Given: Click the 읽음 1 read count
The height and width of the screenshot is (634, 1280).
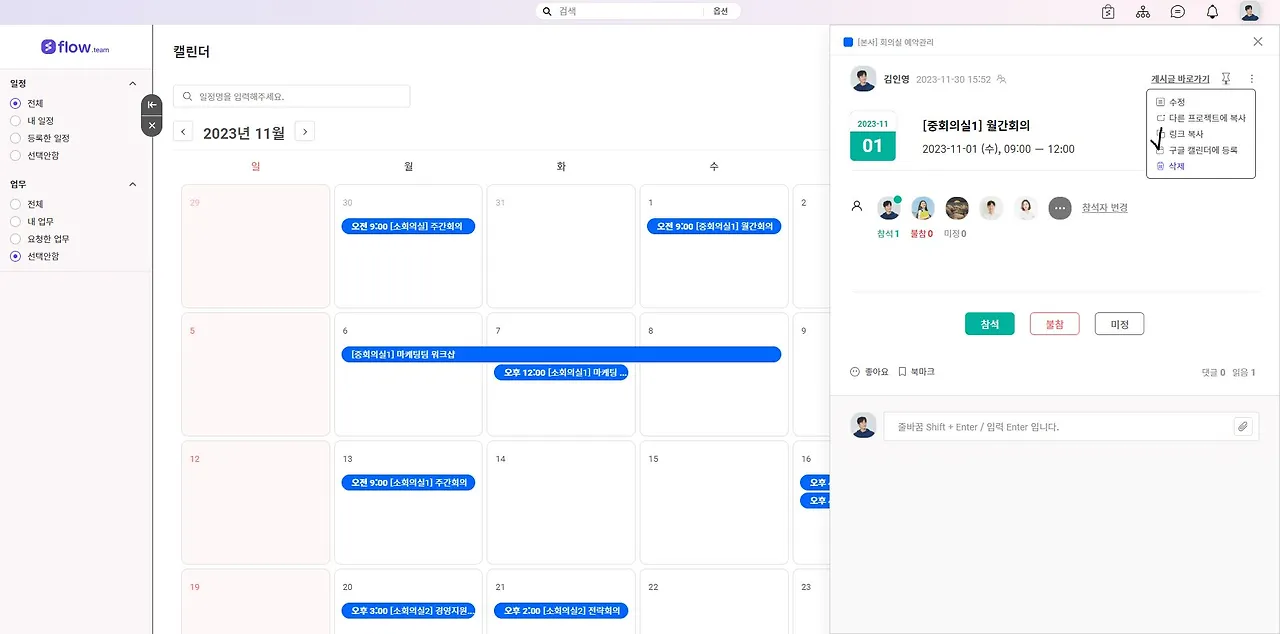Looking at the screenshot, I should click(x=1244, y=373).
